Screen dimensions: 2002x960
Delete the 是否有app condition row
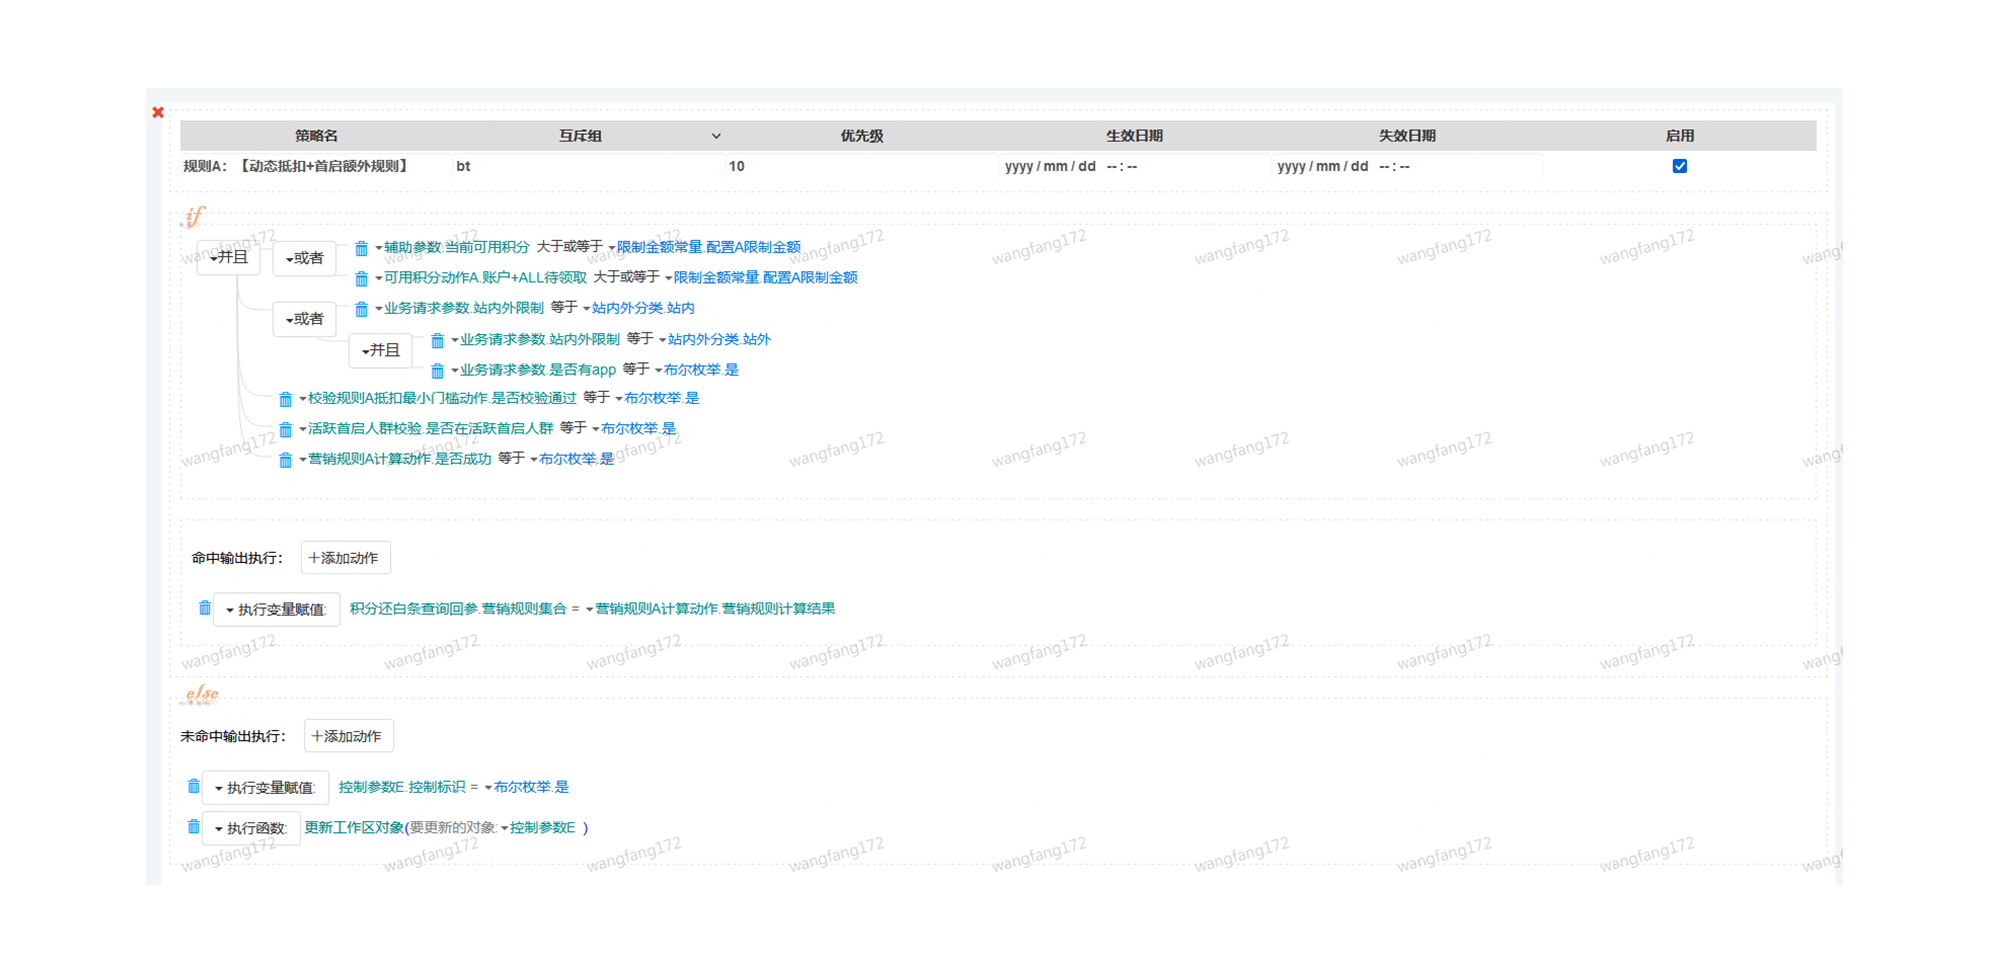pyautogui.click(x=437, y=371)
